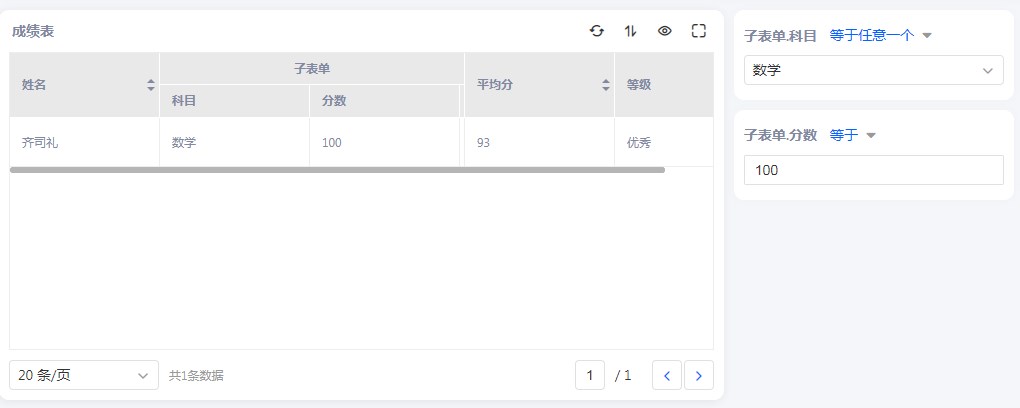Click the current page number box
Screen dimensions: 1020x408
pos(589,375)
